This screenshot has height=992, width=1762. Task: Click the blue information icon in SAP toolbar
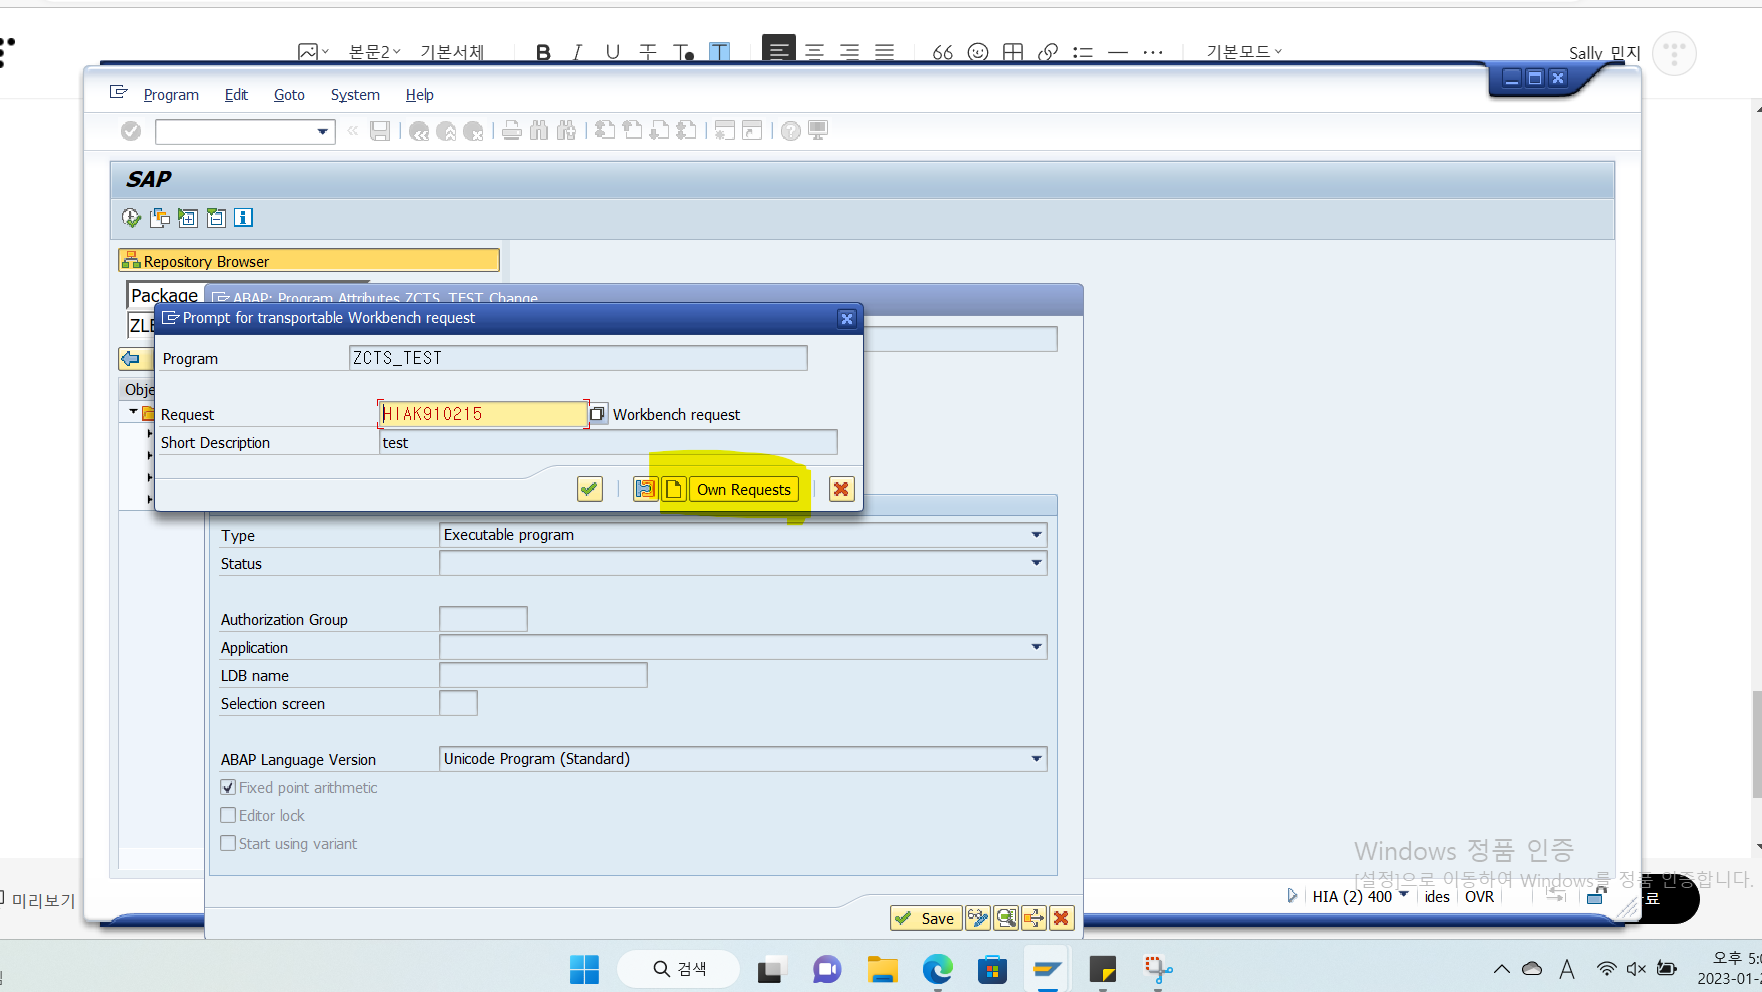(244, 217)
